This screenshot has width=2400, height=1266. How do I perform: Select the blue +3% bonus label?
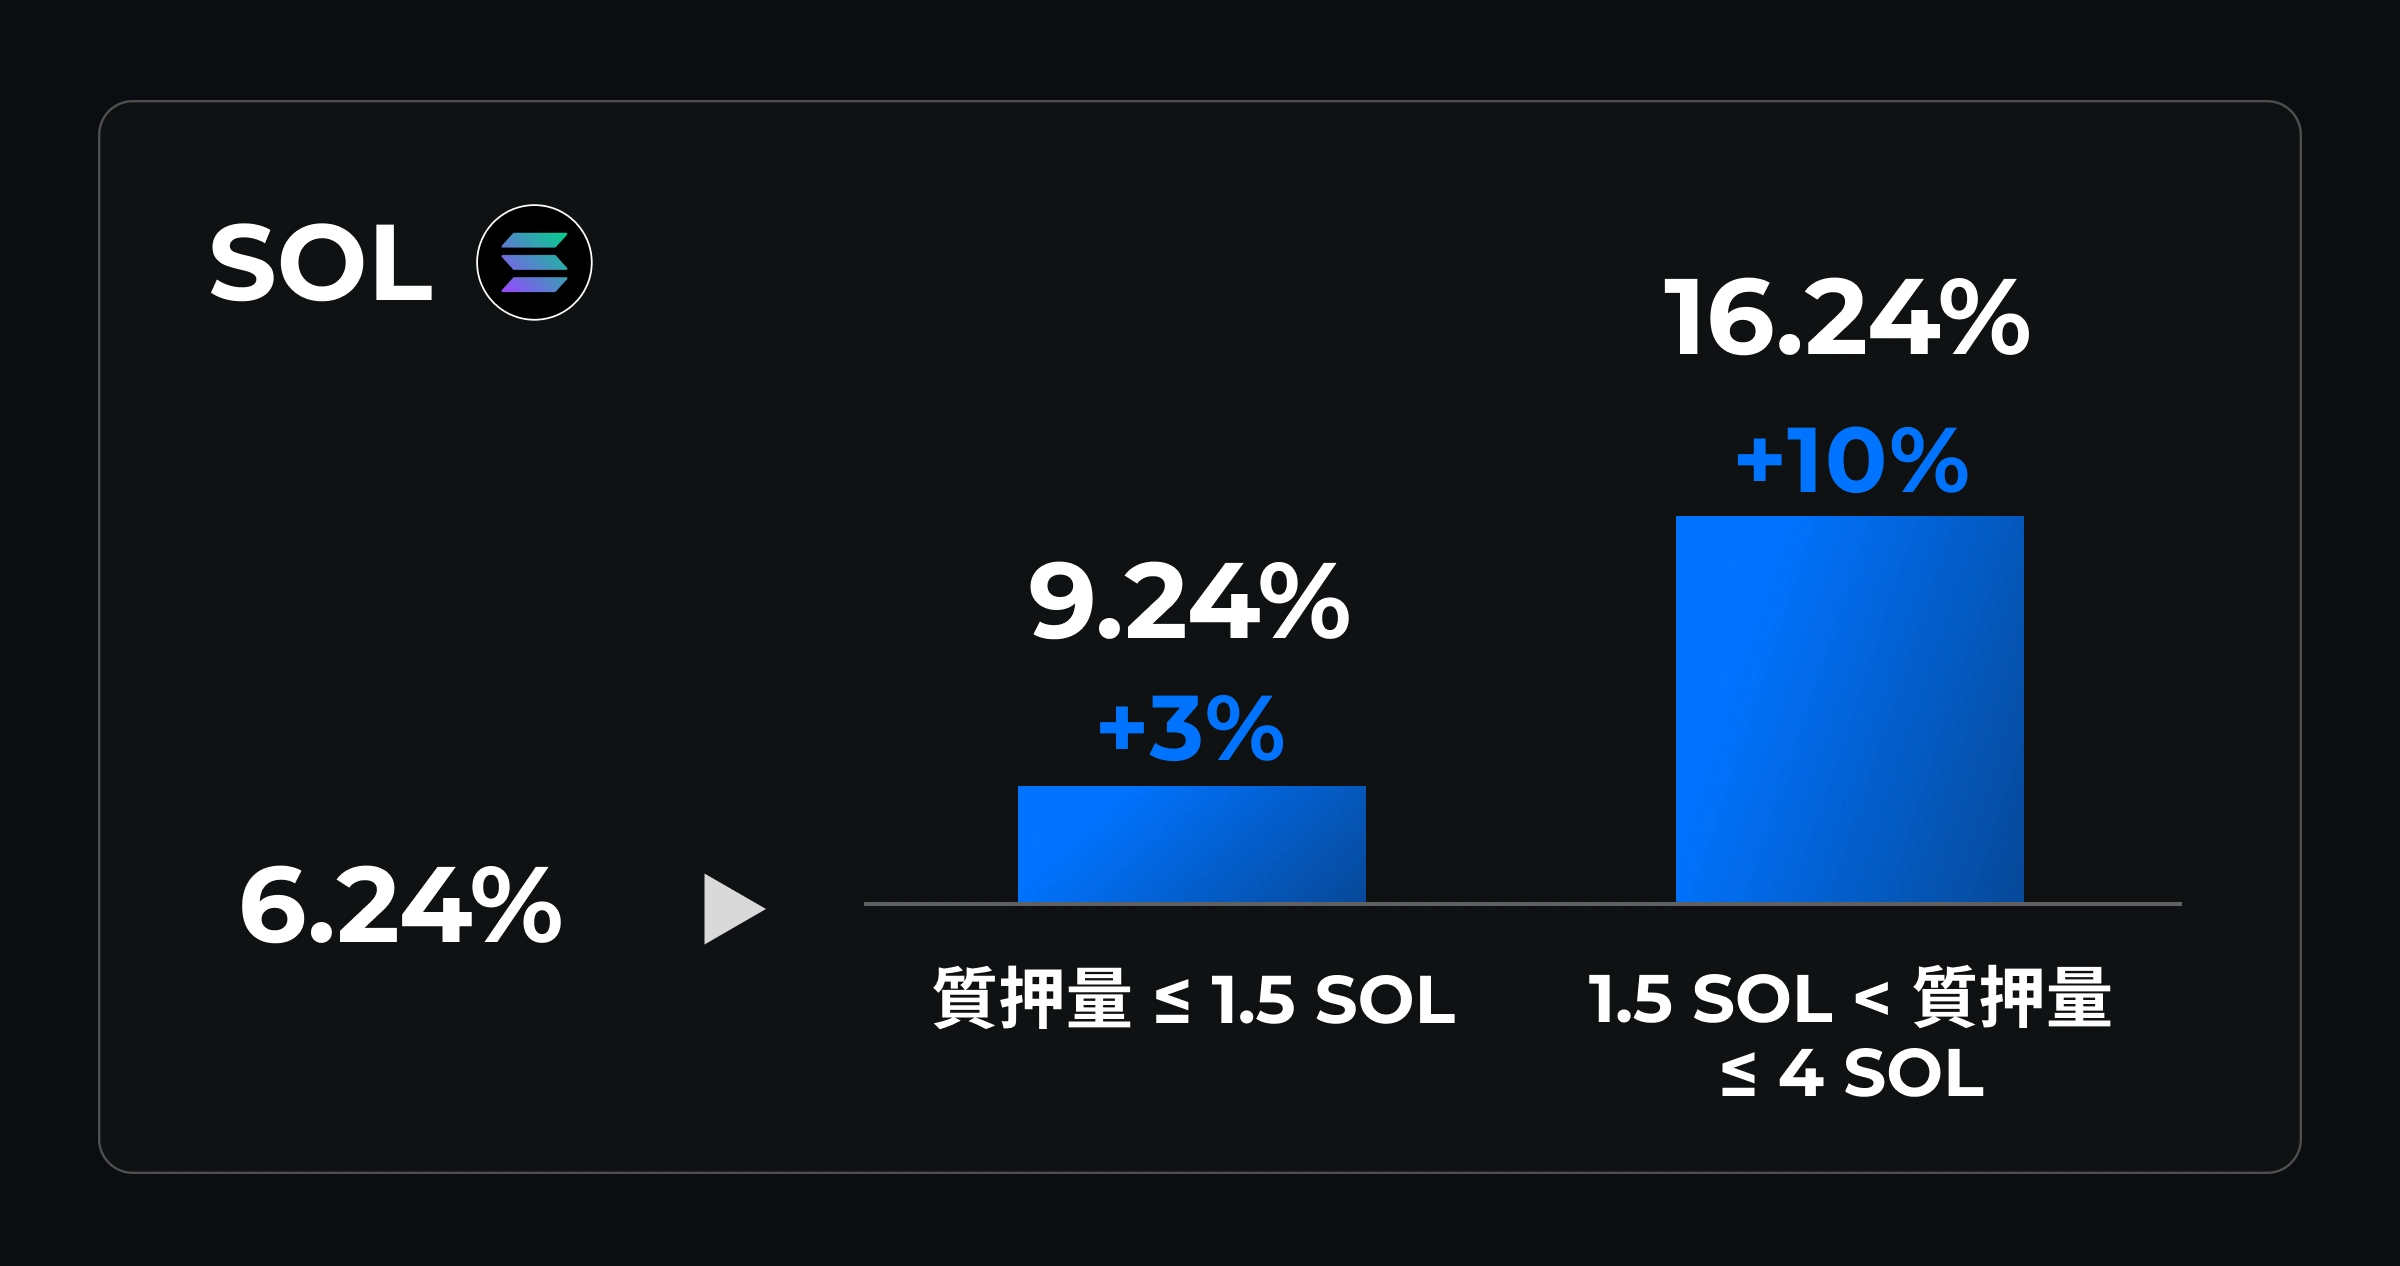pos(1191,729)
